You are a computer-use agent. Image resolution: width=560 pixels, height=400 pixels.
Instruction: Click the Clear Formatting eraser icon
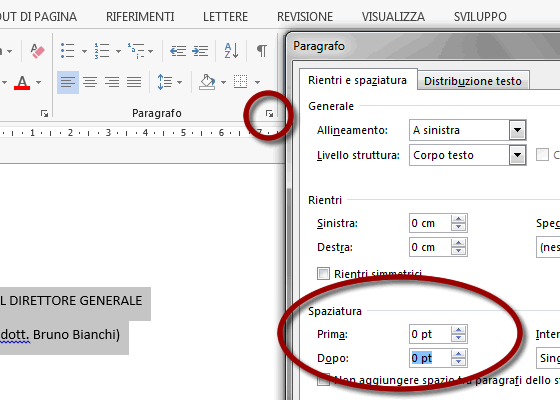click(x=37, y=51)
